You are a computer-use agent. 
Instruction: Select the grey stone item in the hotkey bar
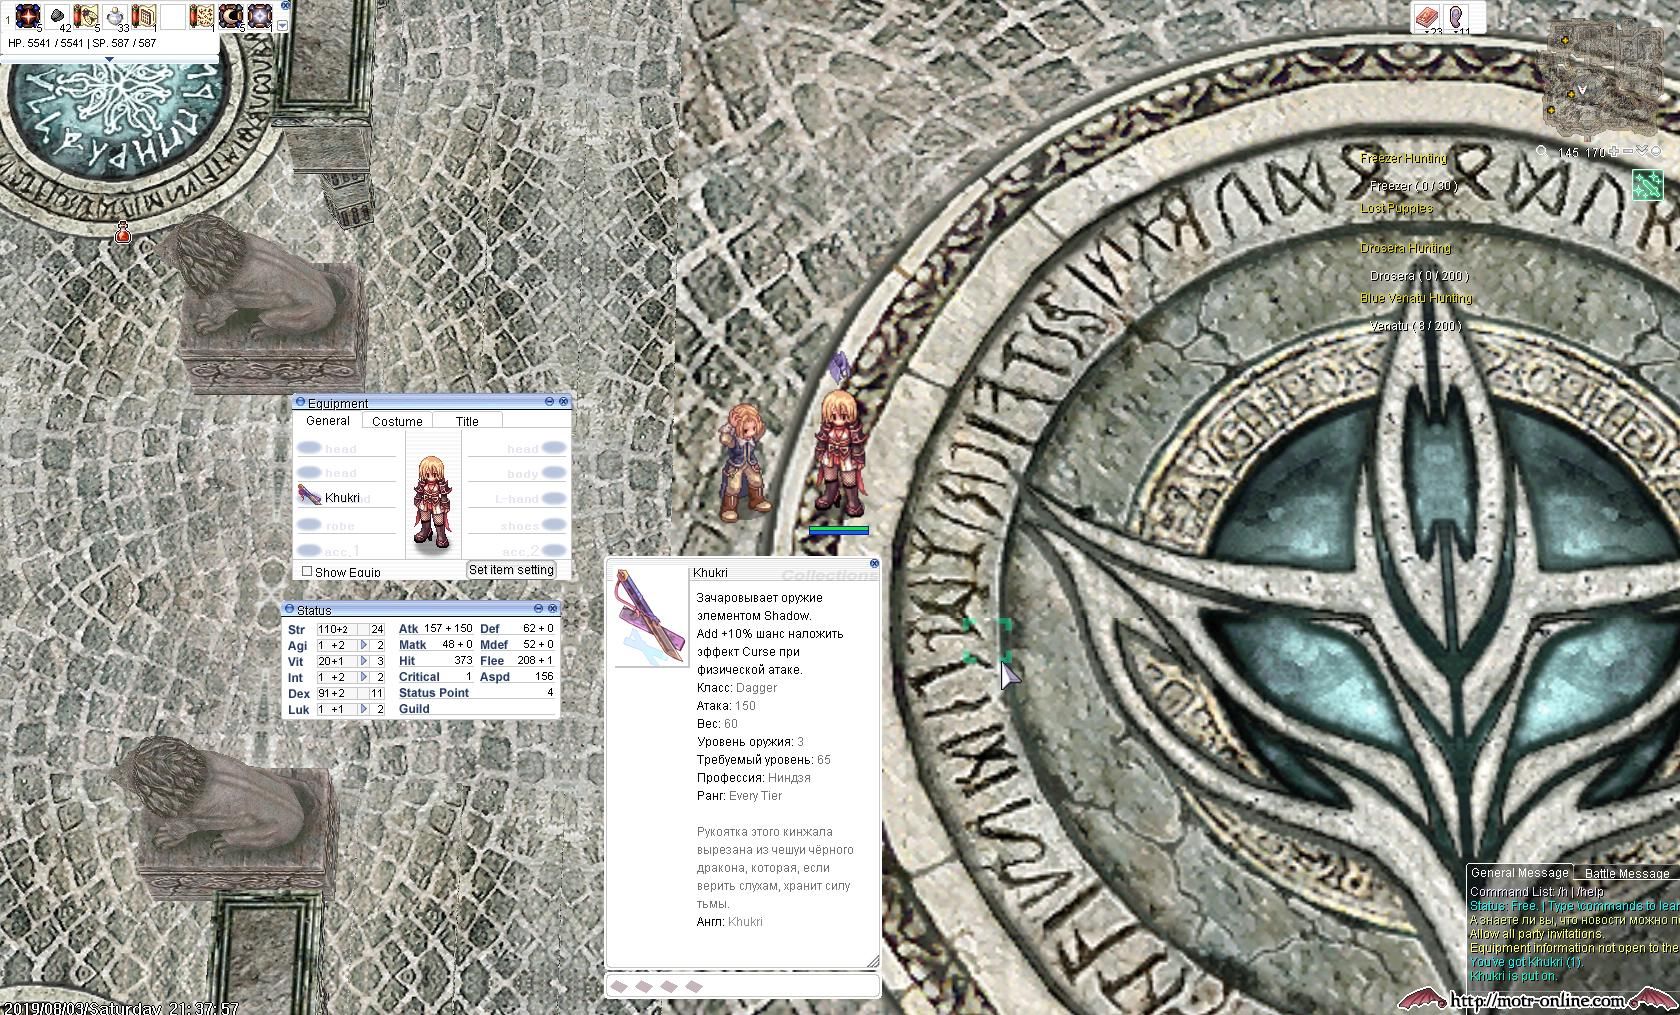click(x=56, y=16)
